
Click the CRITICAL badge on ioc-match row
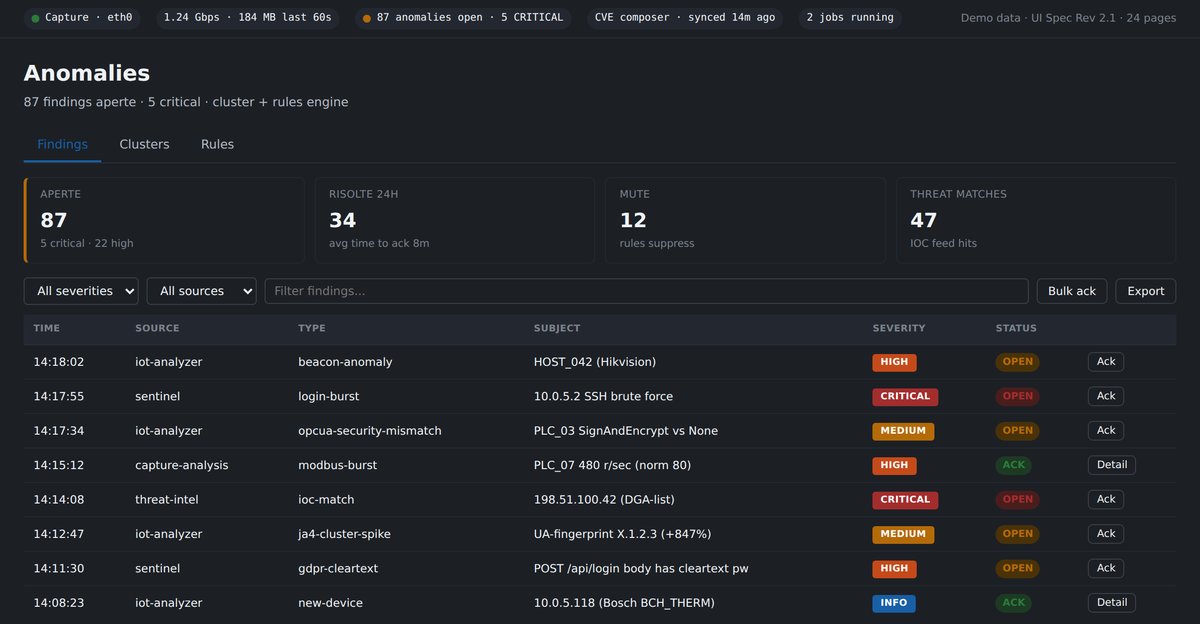(905, 499)
